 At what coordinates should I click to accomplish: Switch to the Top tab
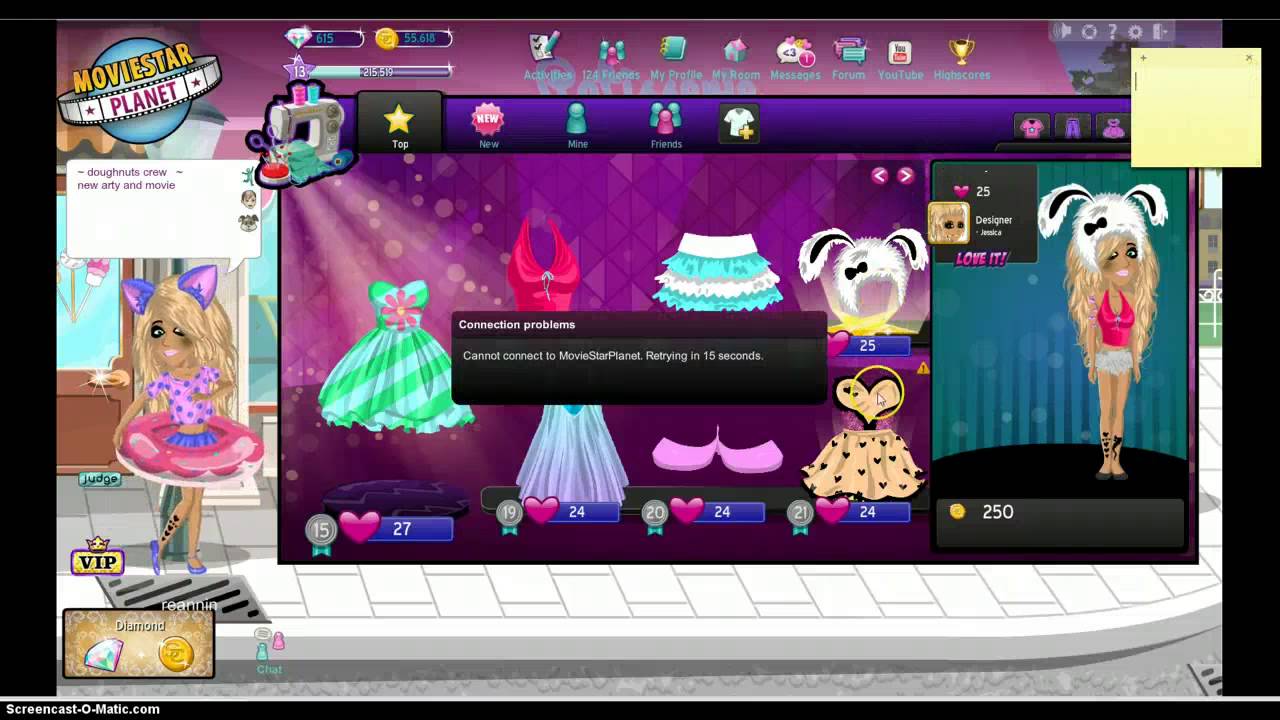(399, 124)
